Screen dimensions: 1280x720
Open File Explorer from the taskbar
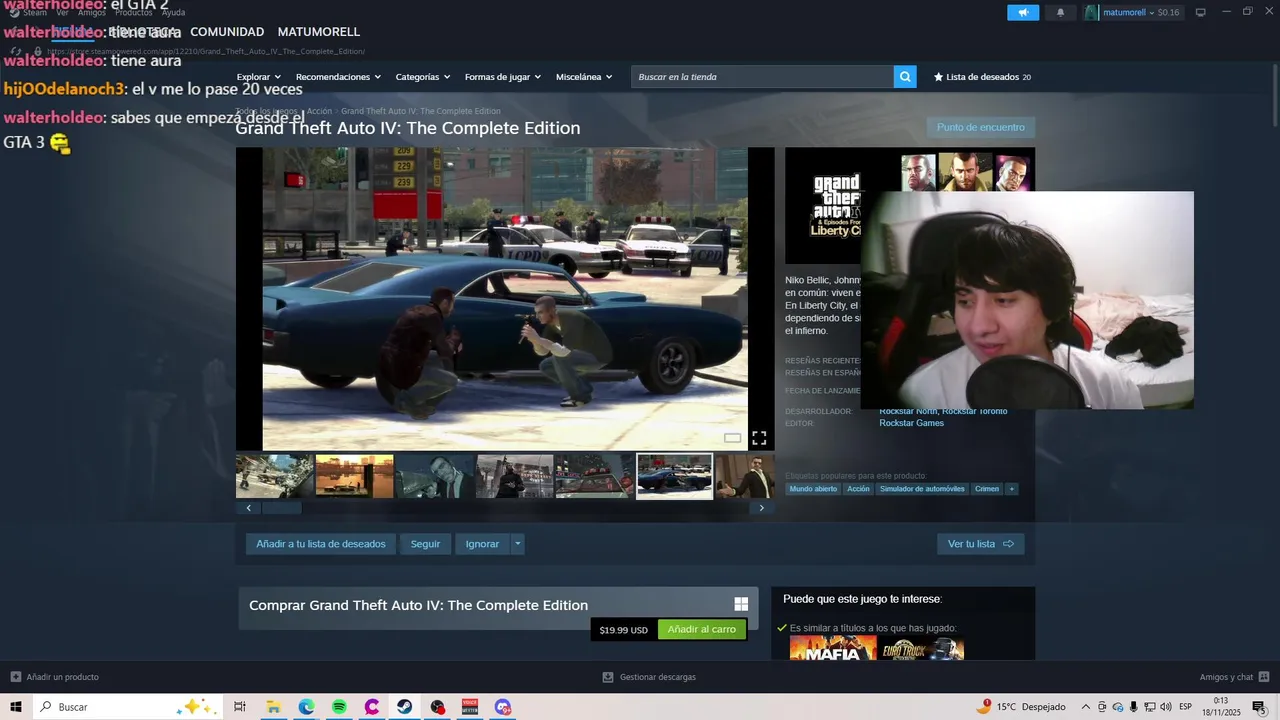pyautogui.click(x=273, y=707)
